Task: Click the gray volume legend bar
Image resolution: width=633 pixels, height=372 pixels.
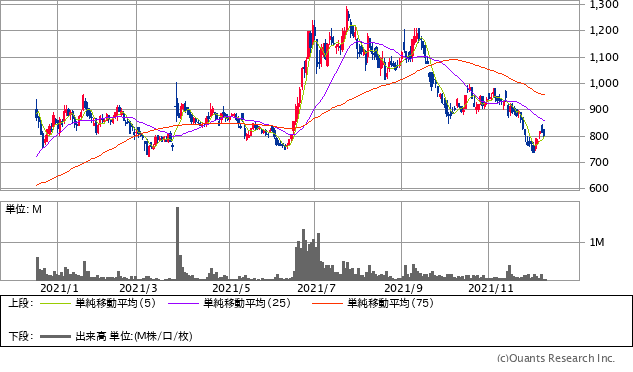Action: pos(55,336)
